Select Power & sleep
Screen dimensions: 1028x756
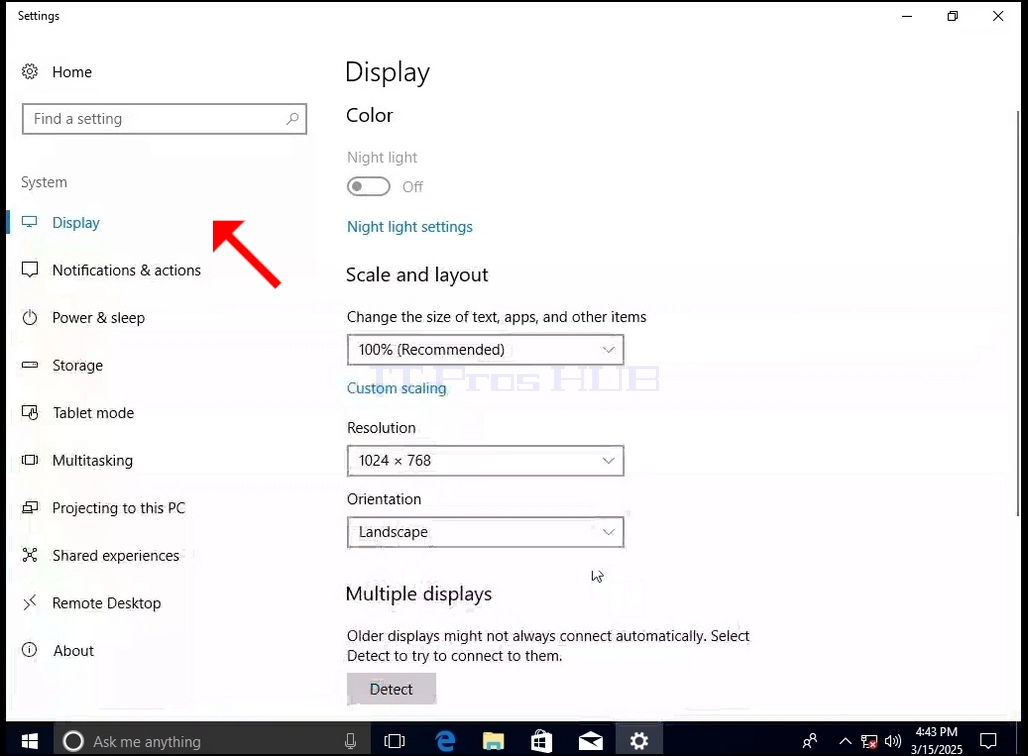pyautogui.click(x=98, y=317)
